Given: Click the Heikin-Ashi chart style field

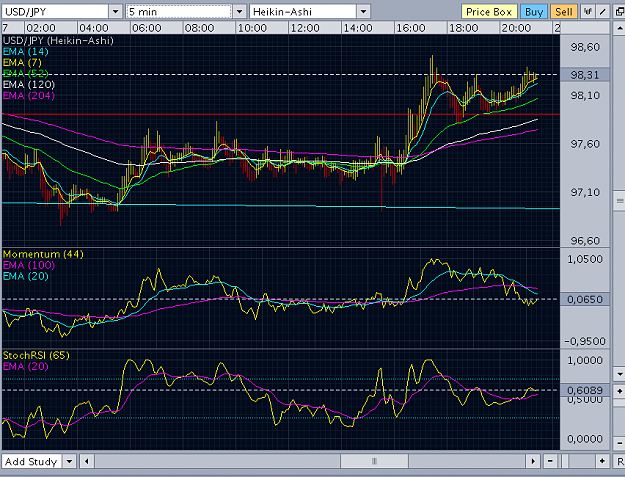Looking at the screenshot, I should [303, 12].
